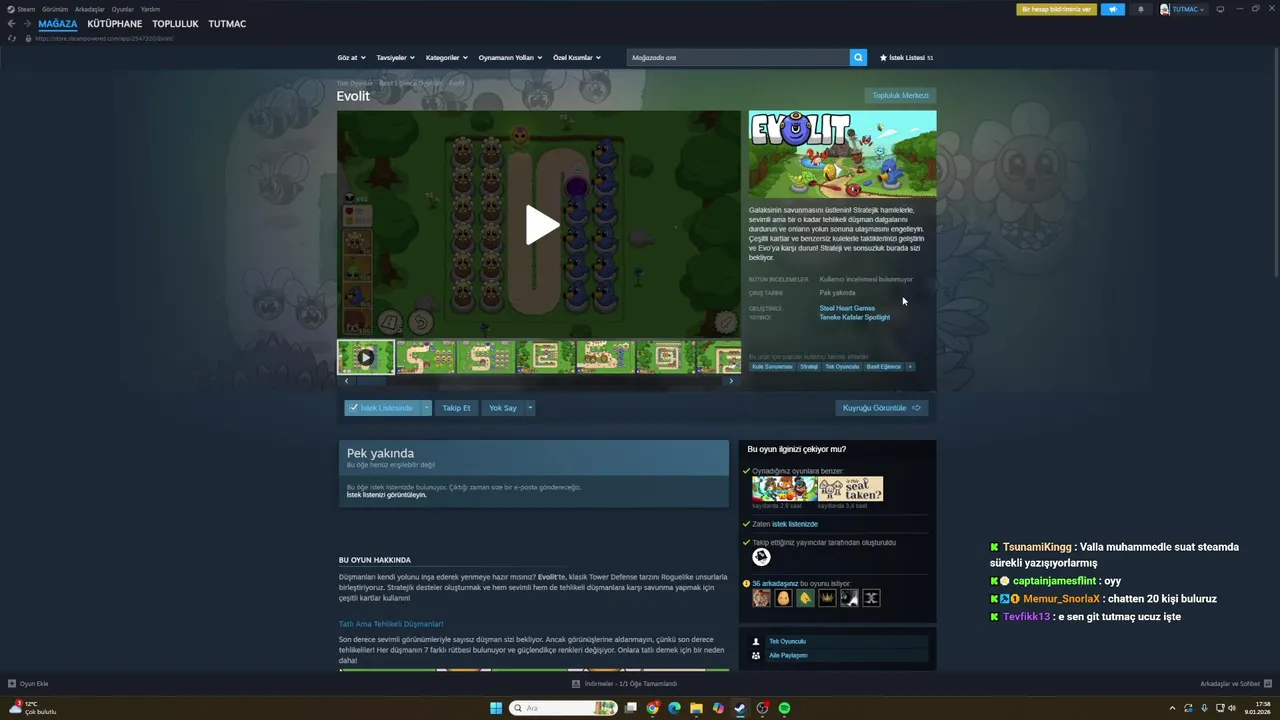Open File Explorer from the taskbar

(x=697, y=708)
